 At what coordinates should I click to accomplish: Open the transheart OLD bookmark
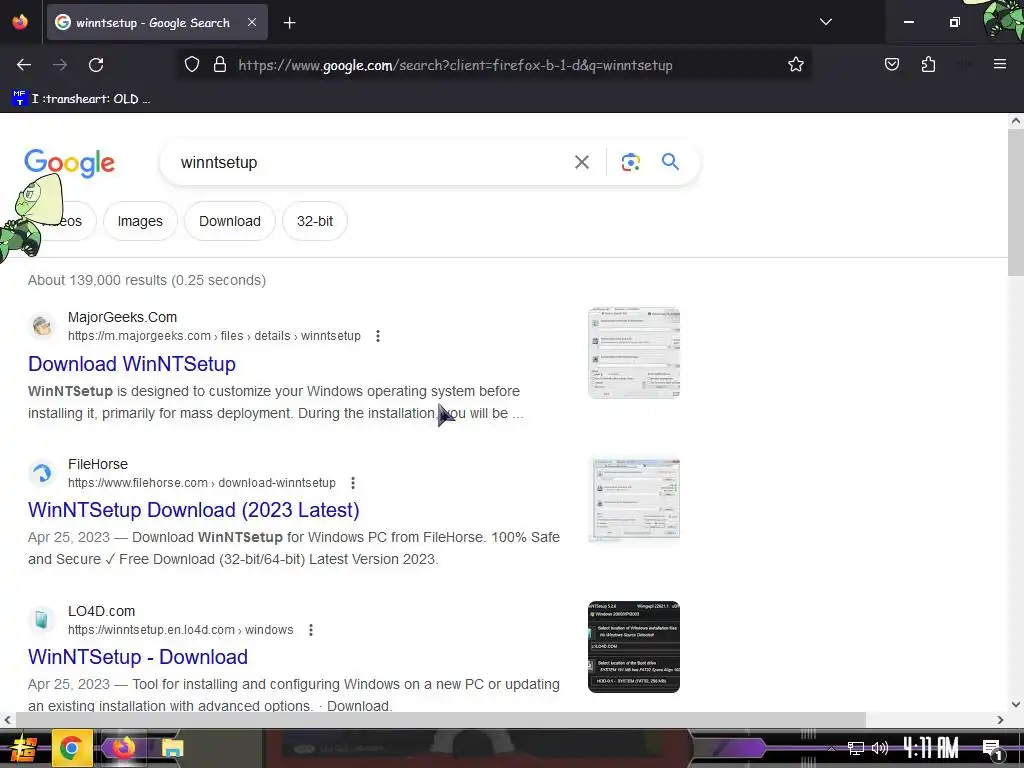82,99
